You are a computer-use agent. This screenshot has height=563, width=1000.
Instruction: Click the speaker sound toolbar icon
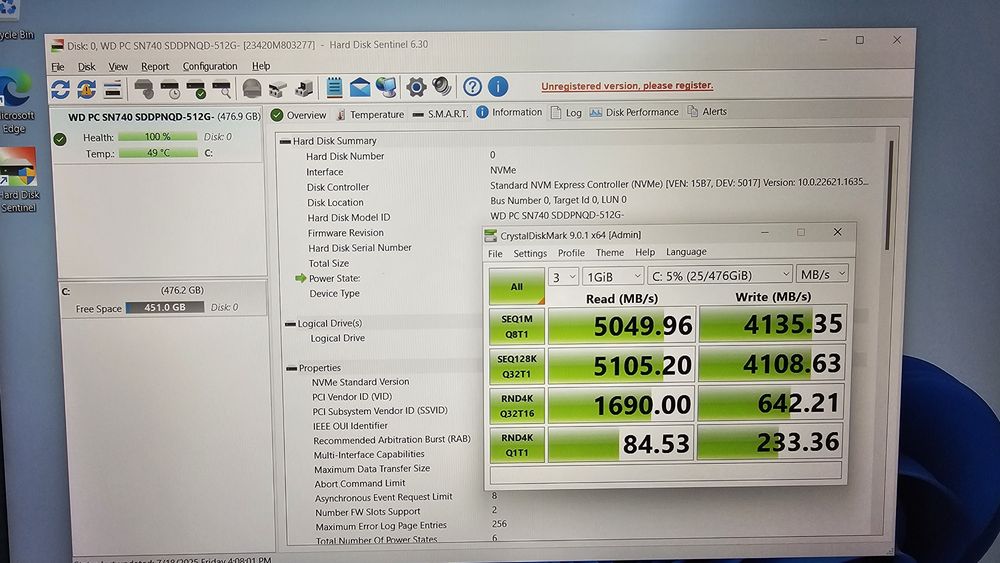pos(441,86)
